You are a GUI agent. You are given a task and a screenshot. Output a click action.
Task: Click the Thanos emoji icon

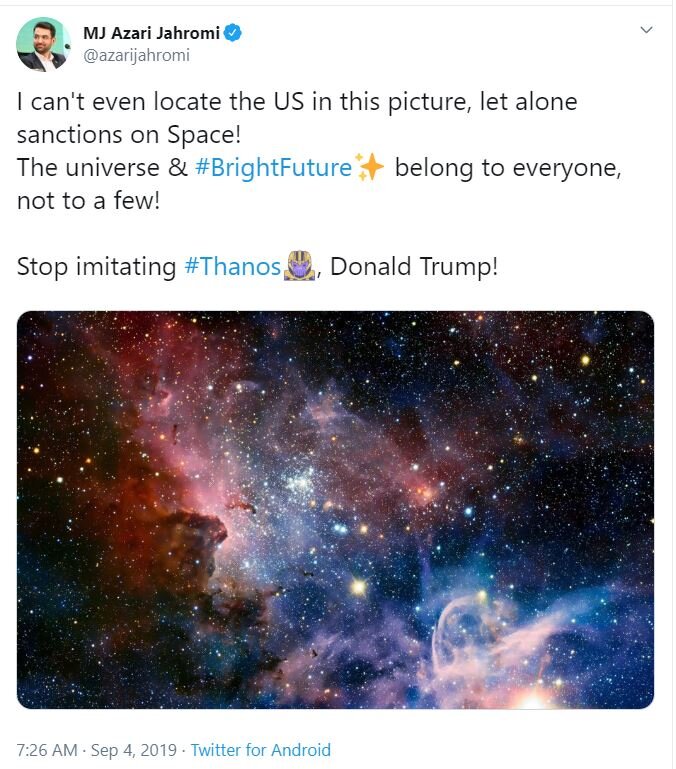[299, 265]
